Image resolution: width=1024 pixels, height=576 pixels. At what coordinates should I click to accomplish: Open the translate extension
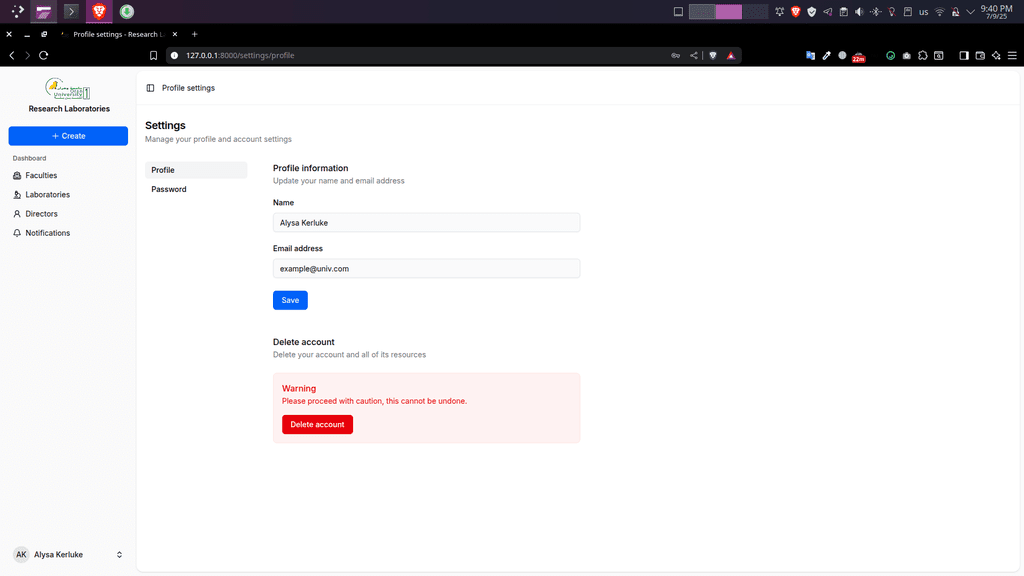pos(810,56)
